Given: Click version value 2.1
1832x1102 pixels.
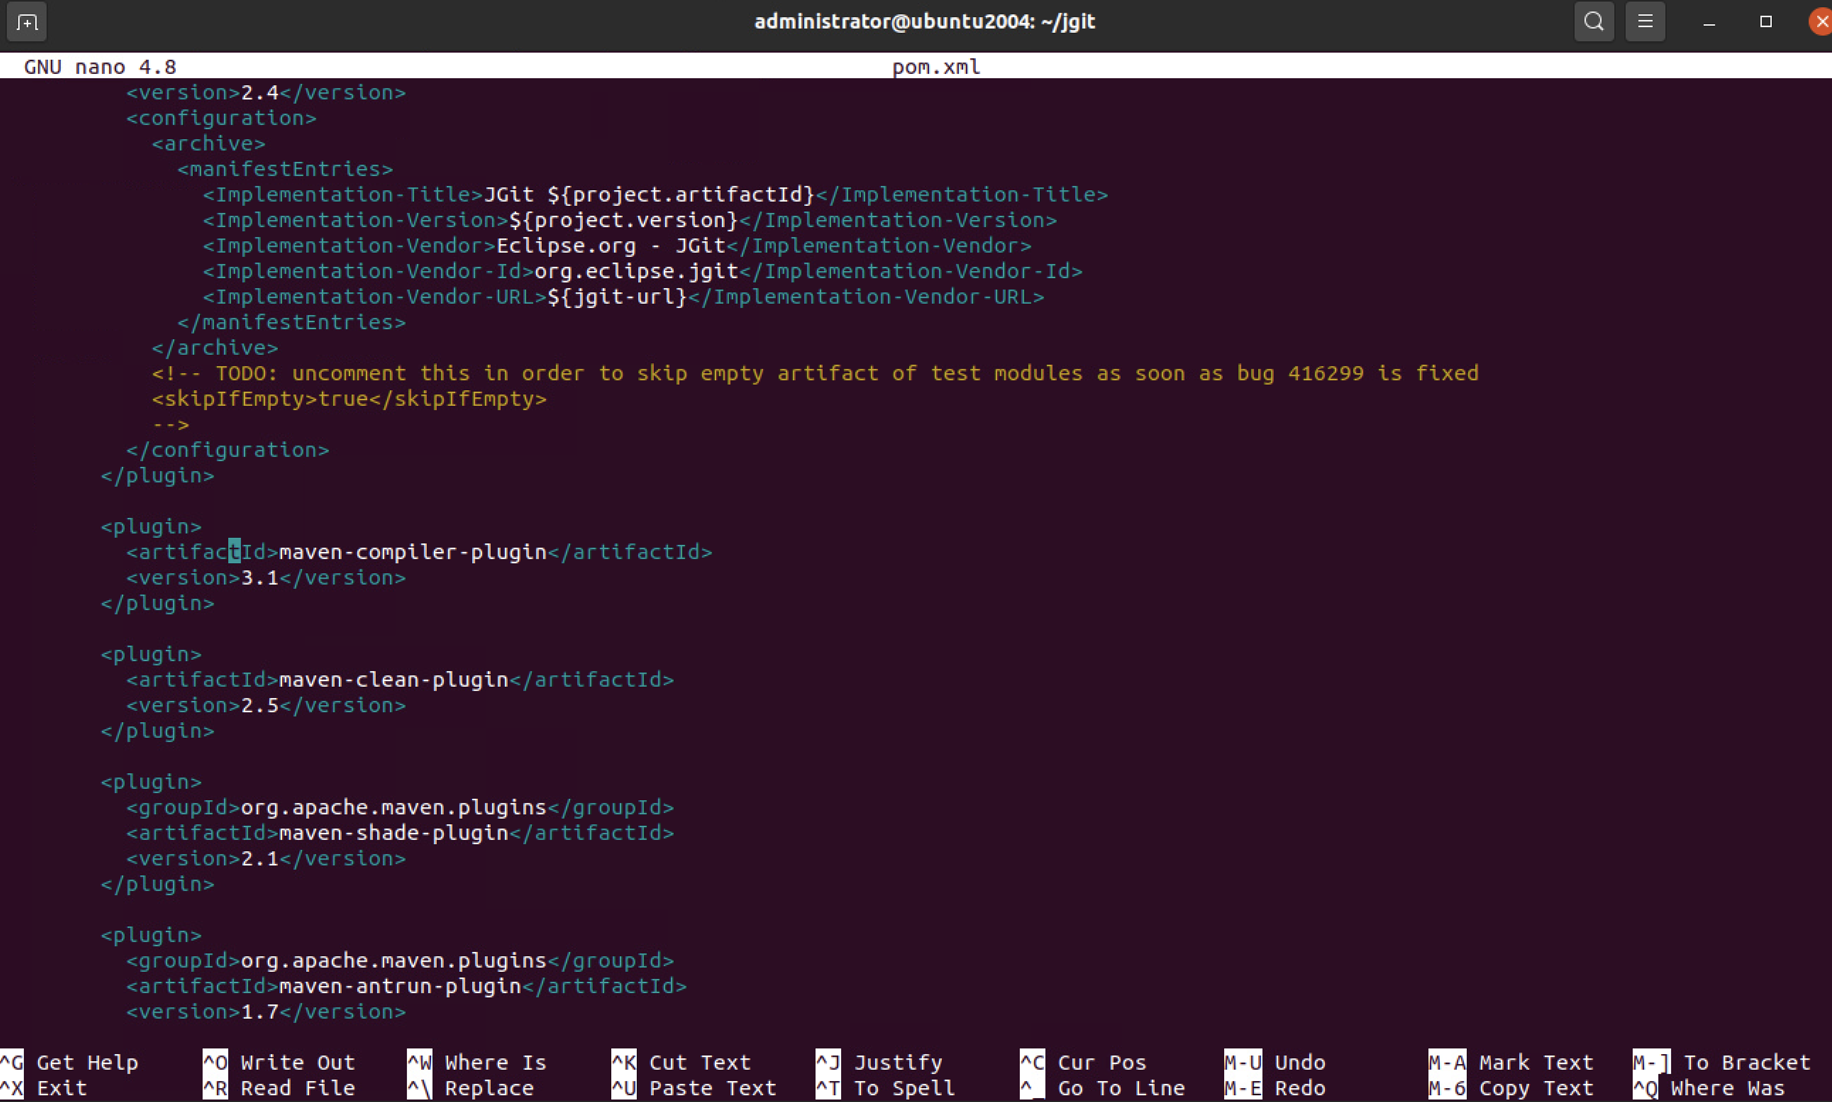Looking at the screenshot, I should pyautogui.click(x=260, y=858).
